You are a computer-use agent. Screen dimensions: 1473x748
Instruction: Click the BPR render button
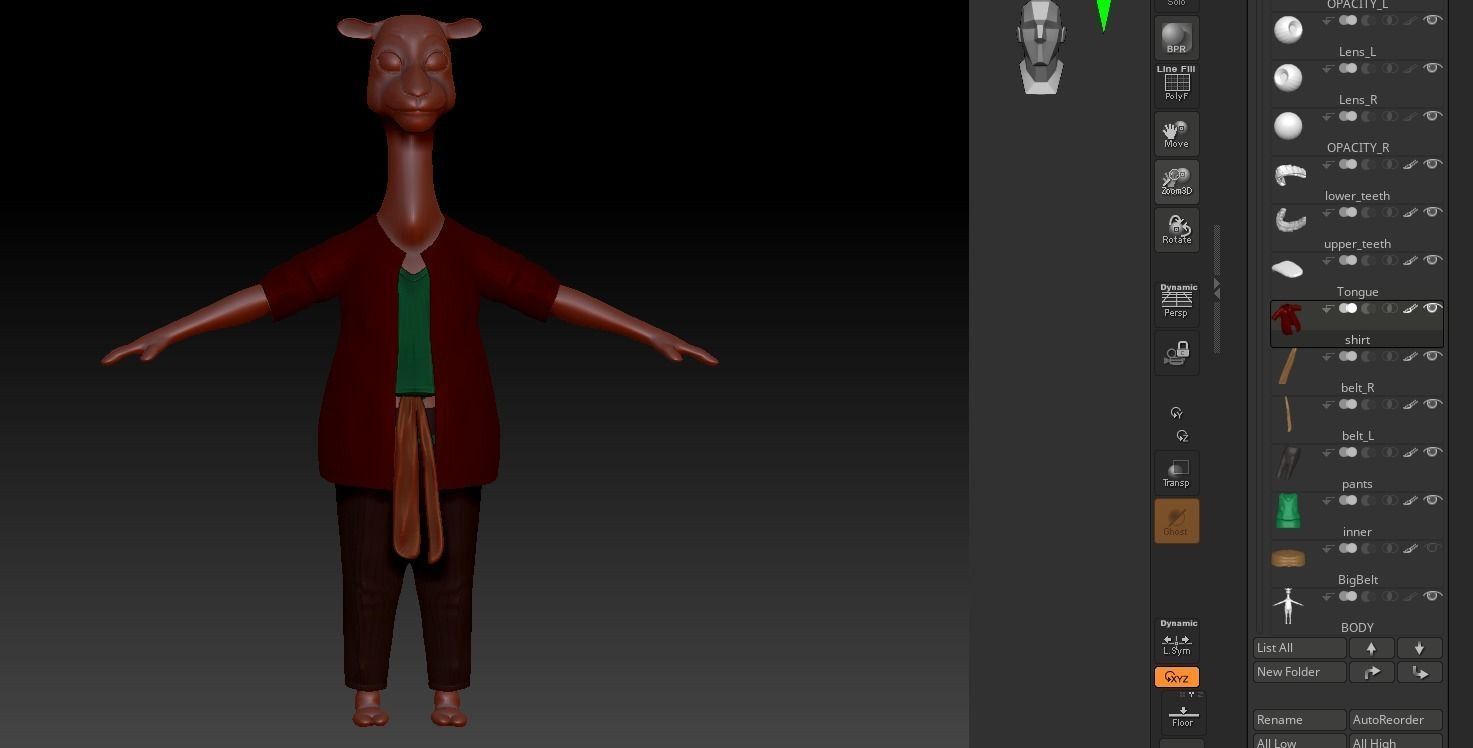(x=1176, y=37)
